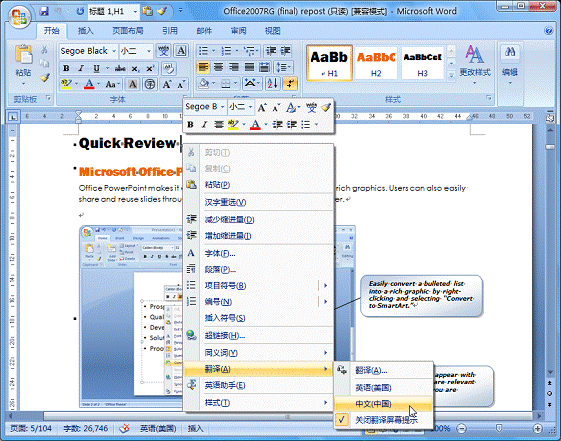
Task: Click the horizontal scrollbar thumb
Action: pos(287,416)
